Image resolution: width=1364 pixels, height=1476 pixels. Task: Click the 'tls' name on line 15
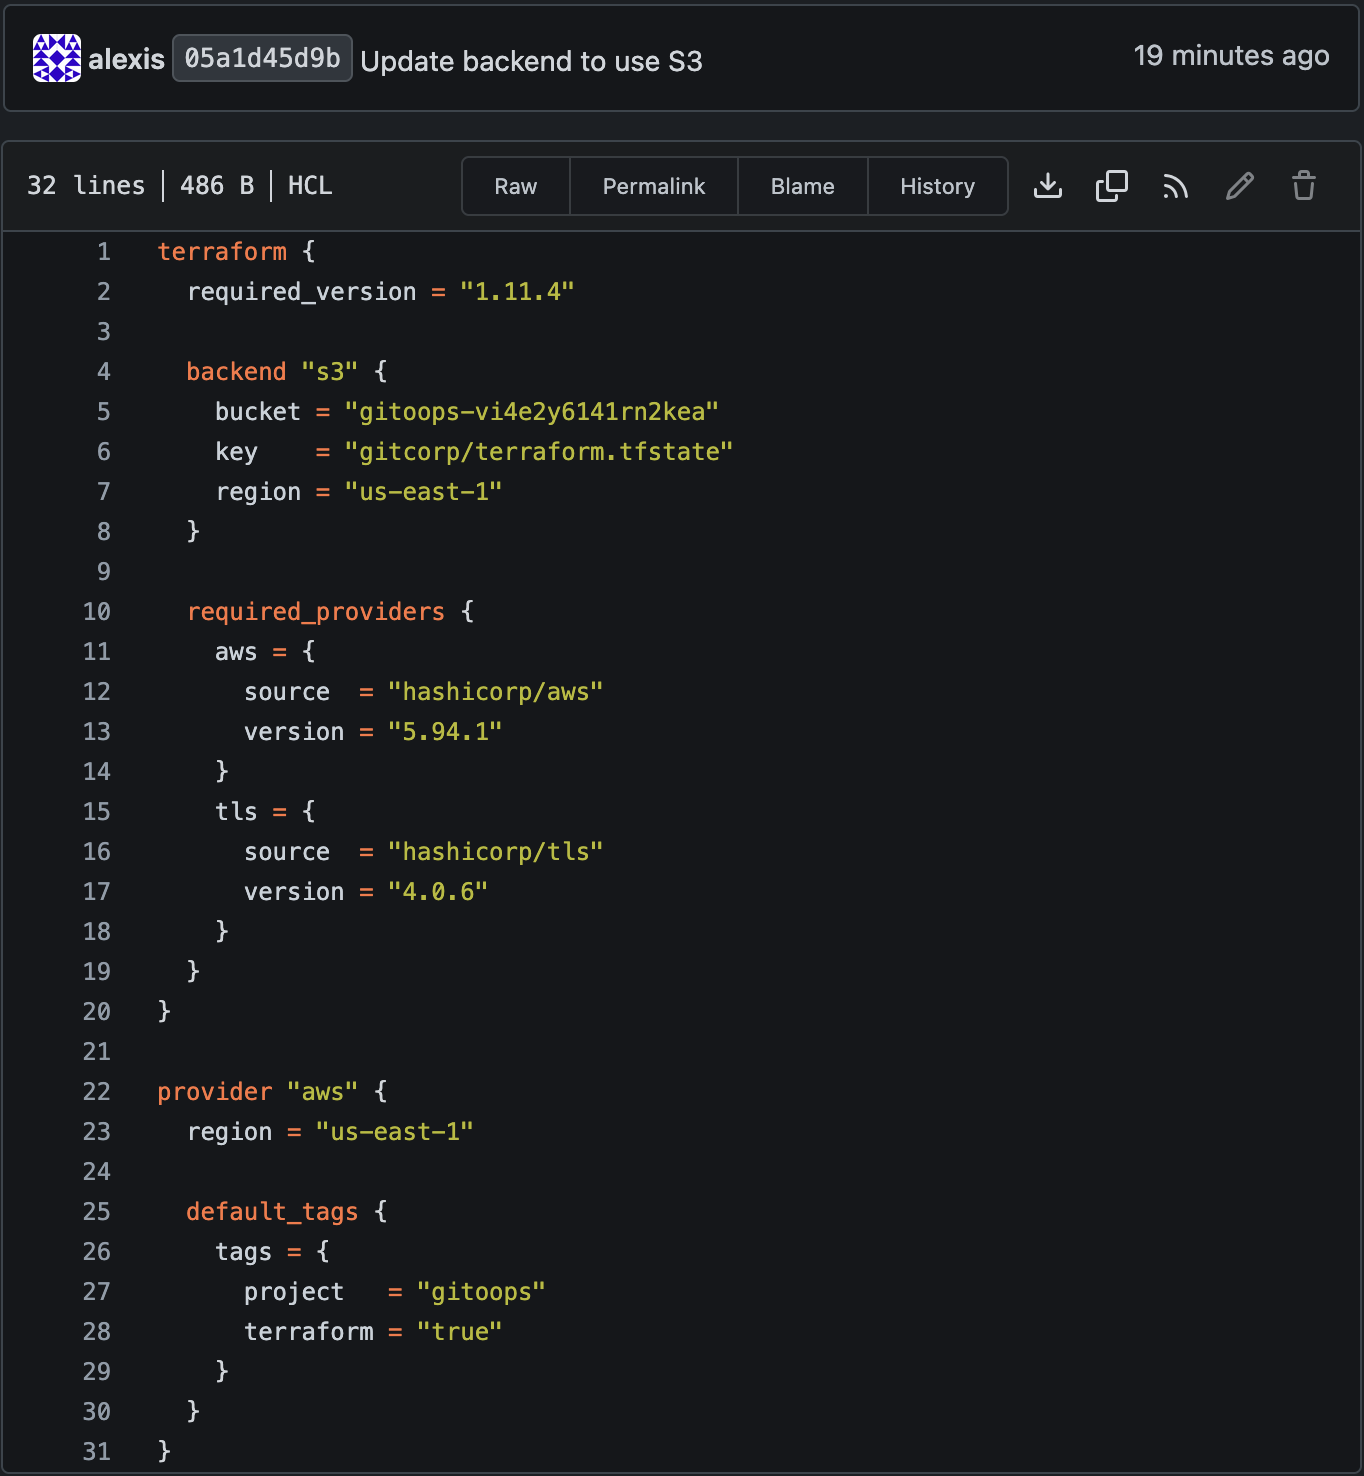coord(237,812)
